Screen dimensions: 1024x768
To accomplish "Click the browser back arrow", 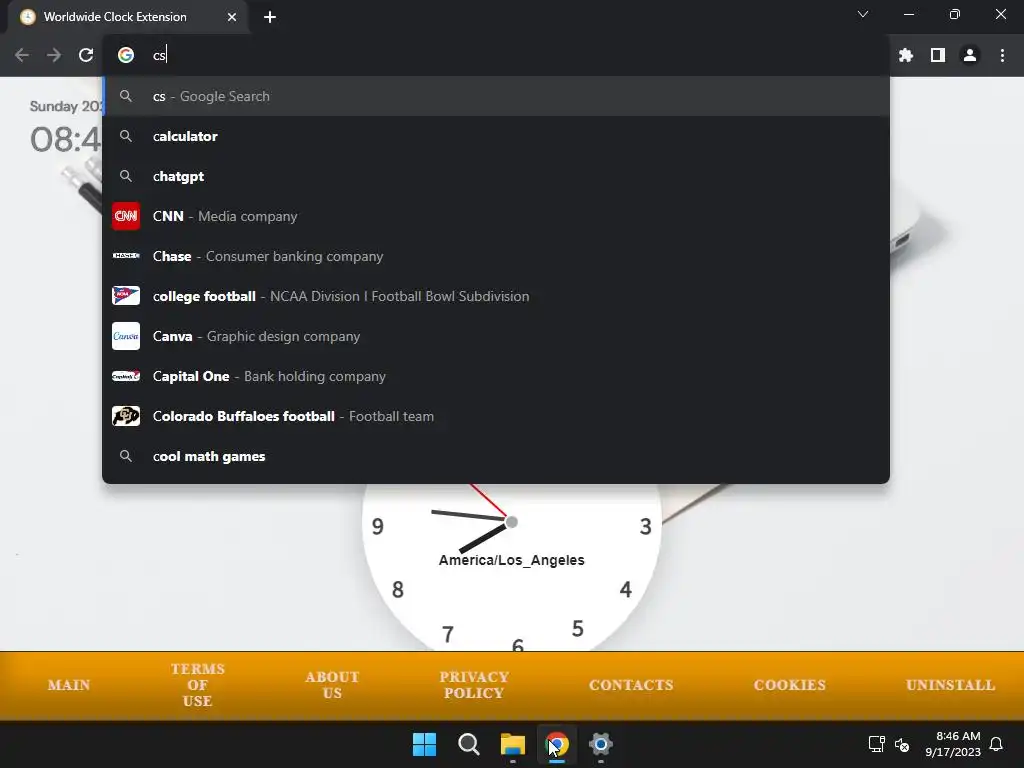I will (22, 56).
